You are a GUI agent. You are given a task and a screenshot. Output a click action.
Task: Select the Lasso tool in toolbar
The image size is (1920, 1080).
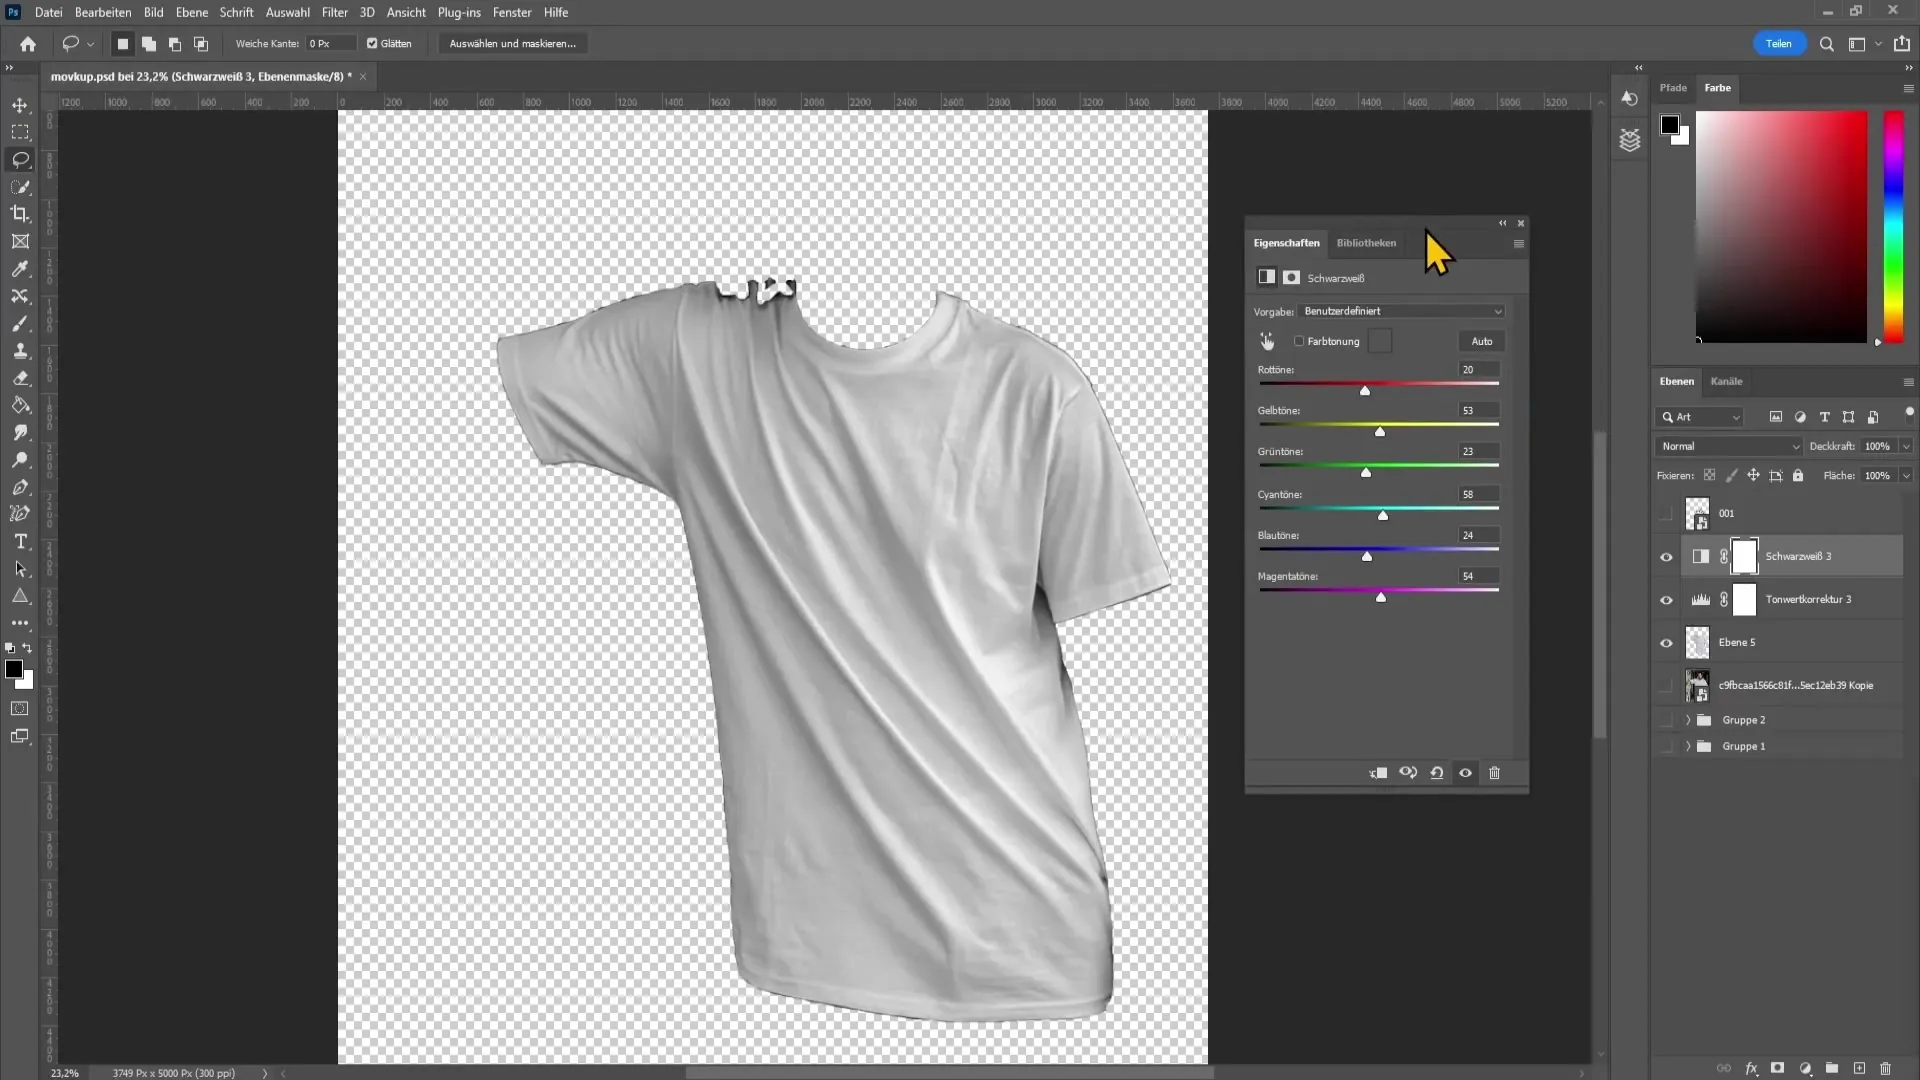click(20, 159)
